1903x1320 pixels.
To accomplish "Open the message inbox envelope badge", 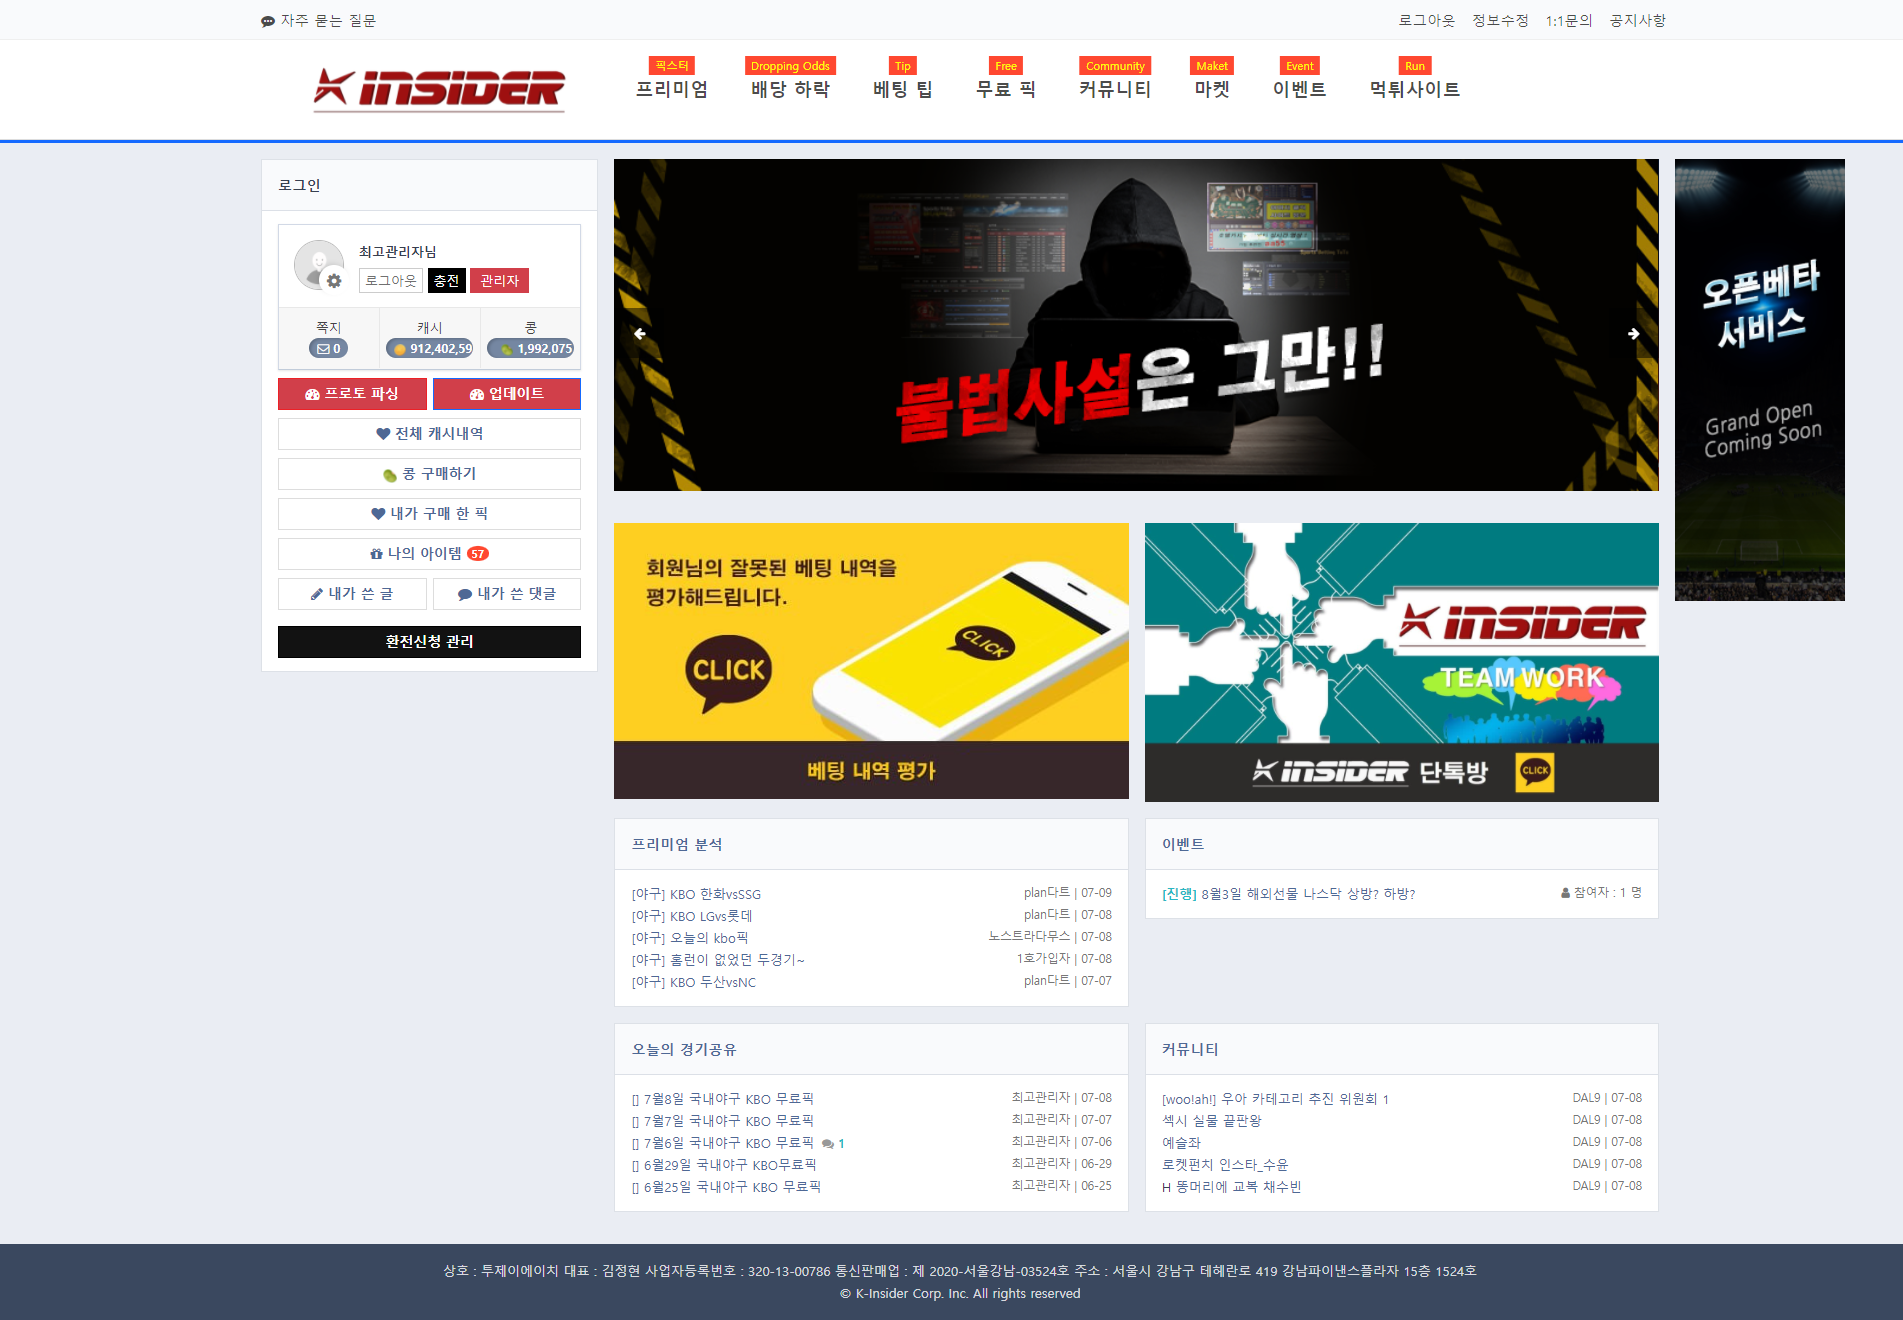I will click(x=328, y=349).
